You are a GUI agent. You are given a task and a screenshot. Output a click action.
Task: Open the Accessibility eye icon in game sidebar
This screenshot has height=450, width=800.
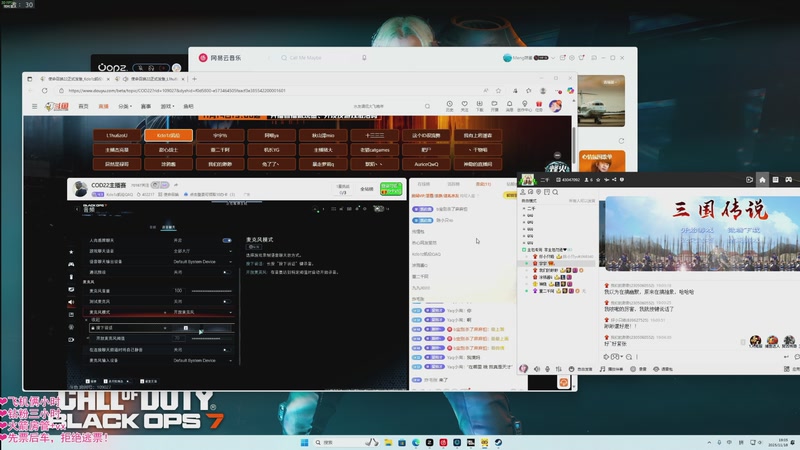point(71,327)
